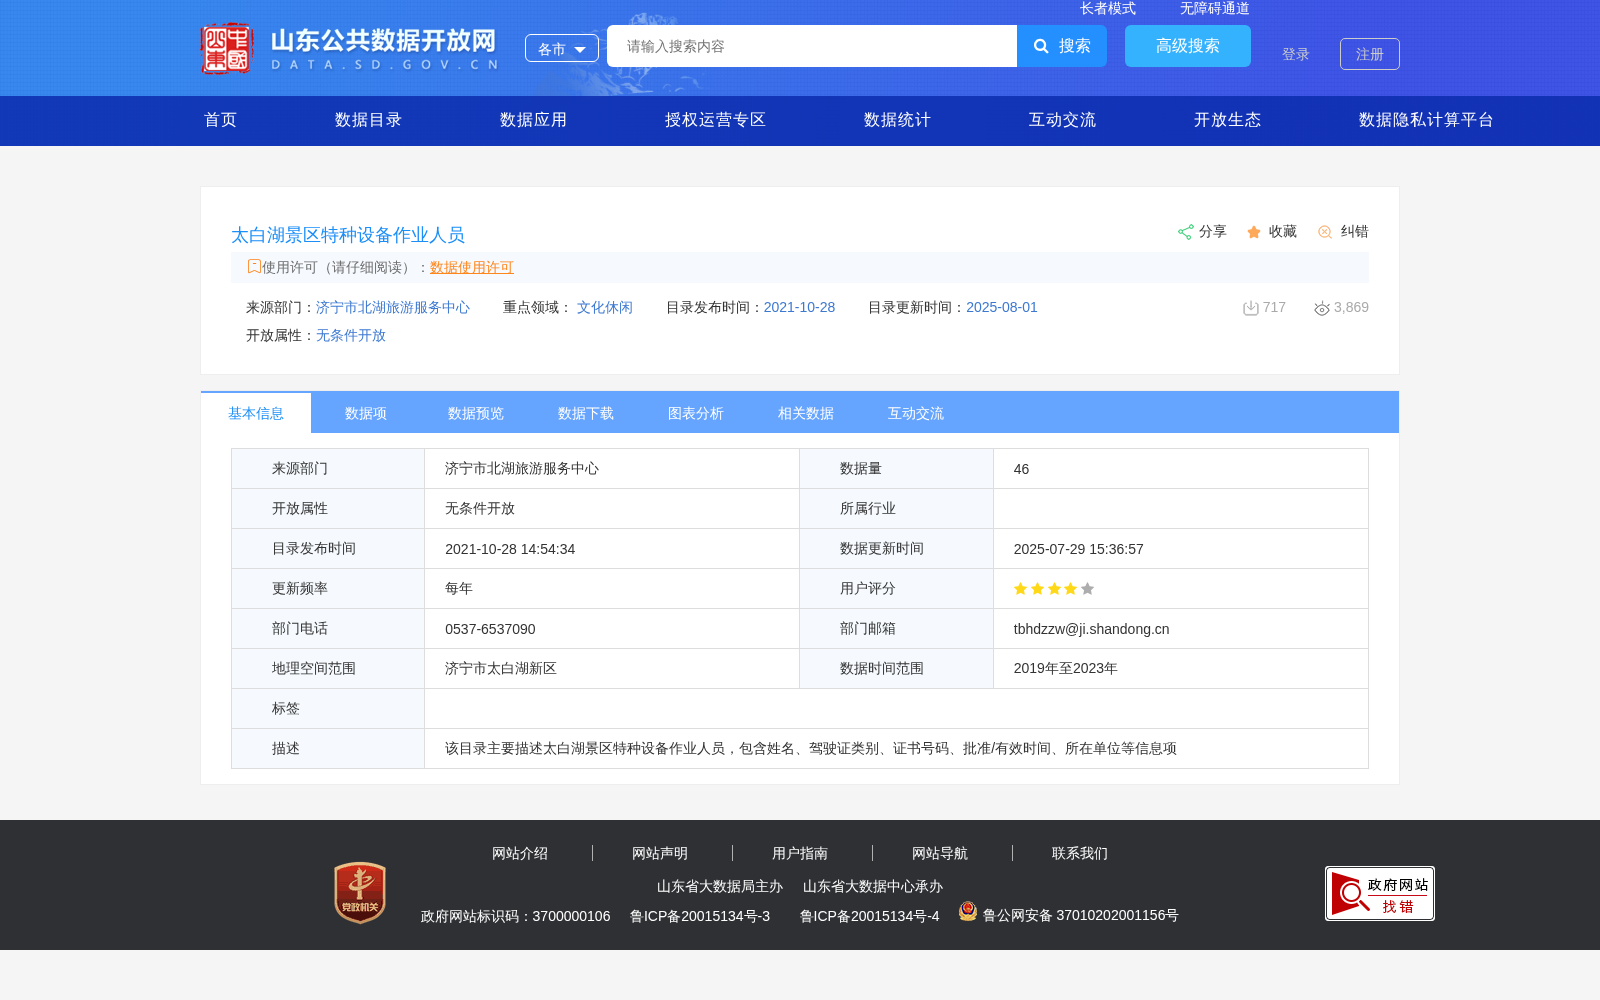The image size is (1600, 1000).
Task: Click the bookmark icon before 使用许可
Action: (254, 266)
